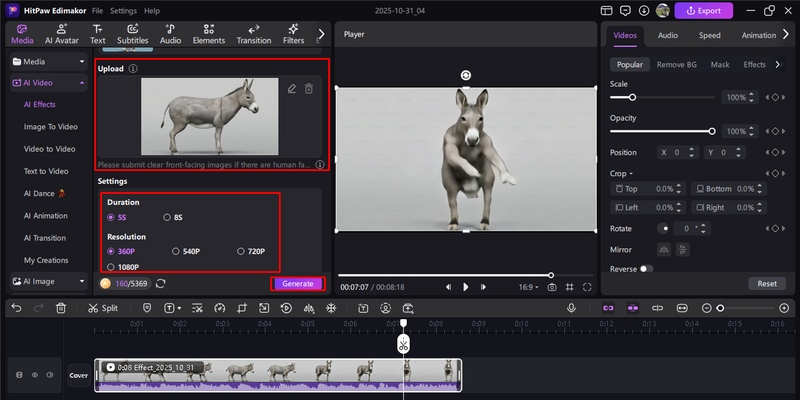The height and width of the screenshot is (400, 800).
Task: Collapse the AI Video section
Action: (x=80, y=83)
